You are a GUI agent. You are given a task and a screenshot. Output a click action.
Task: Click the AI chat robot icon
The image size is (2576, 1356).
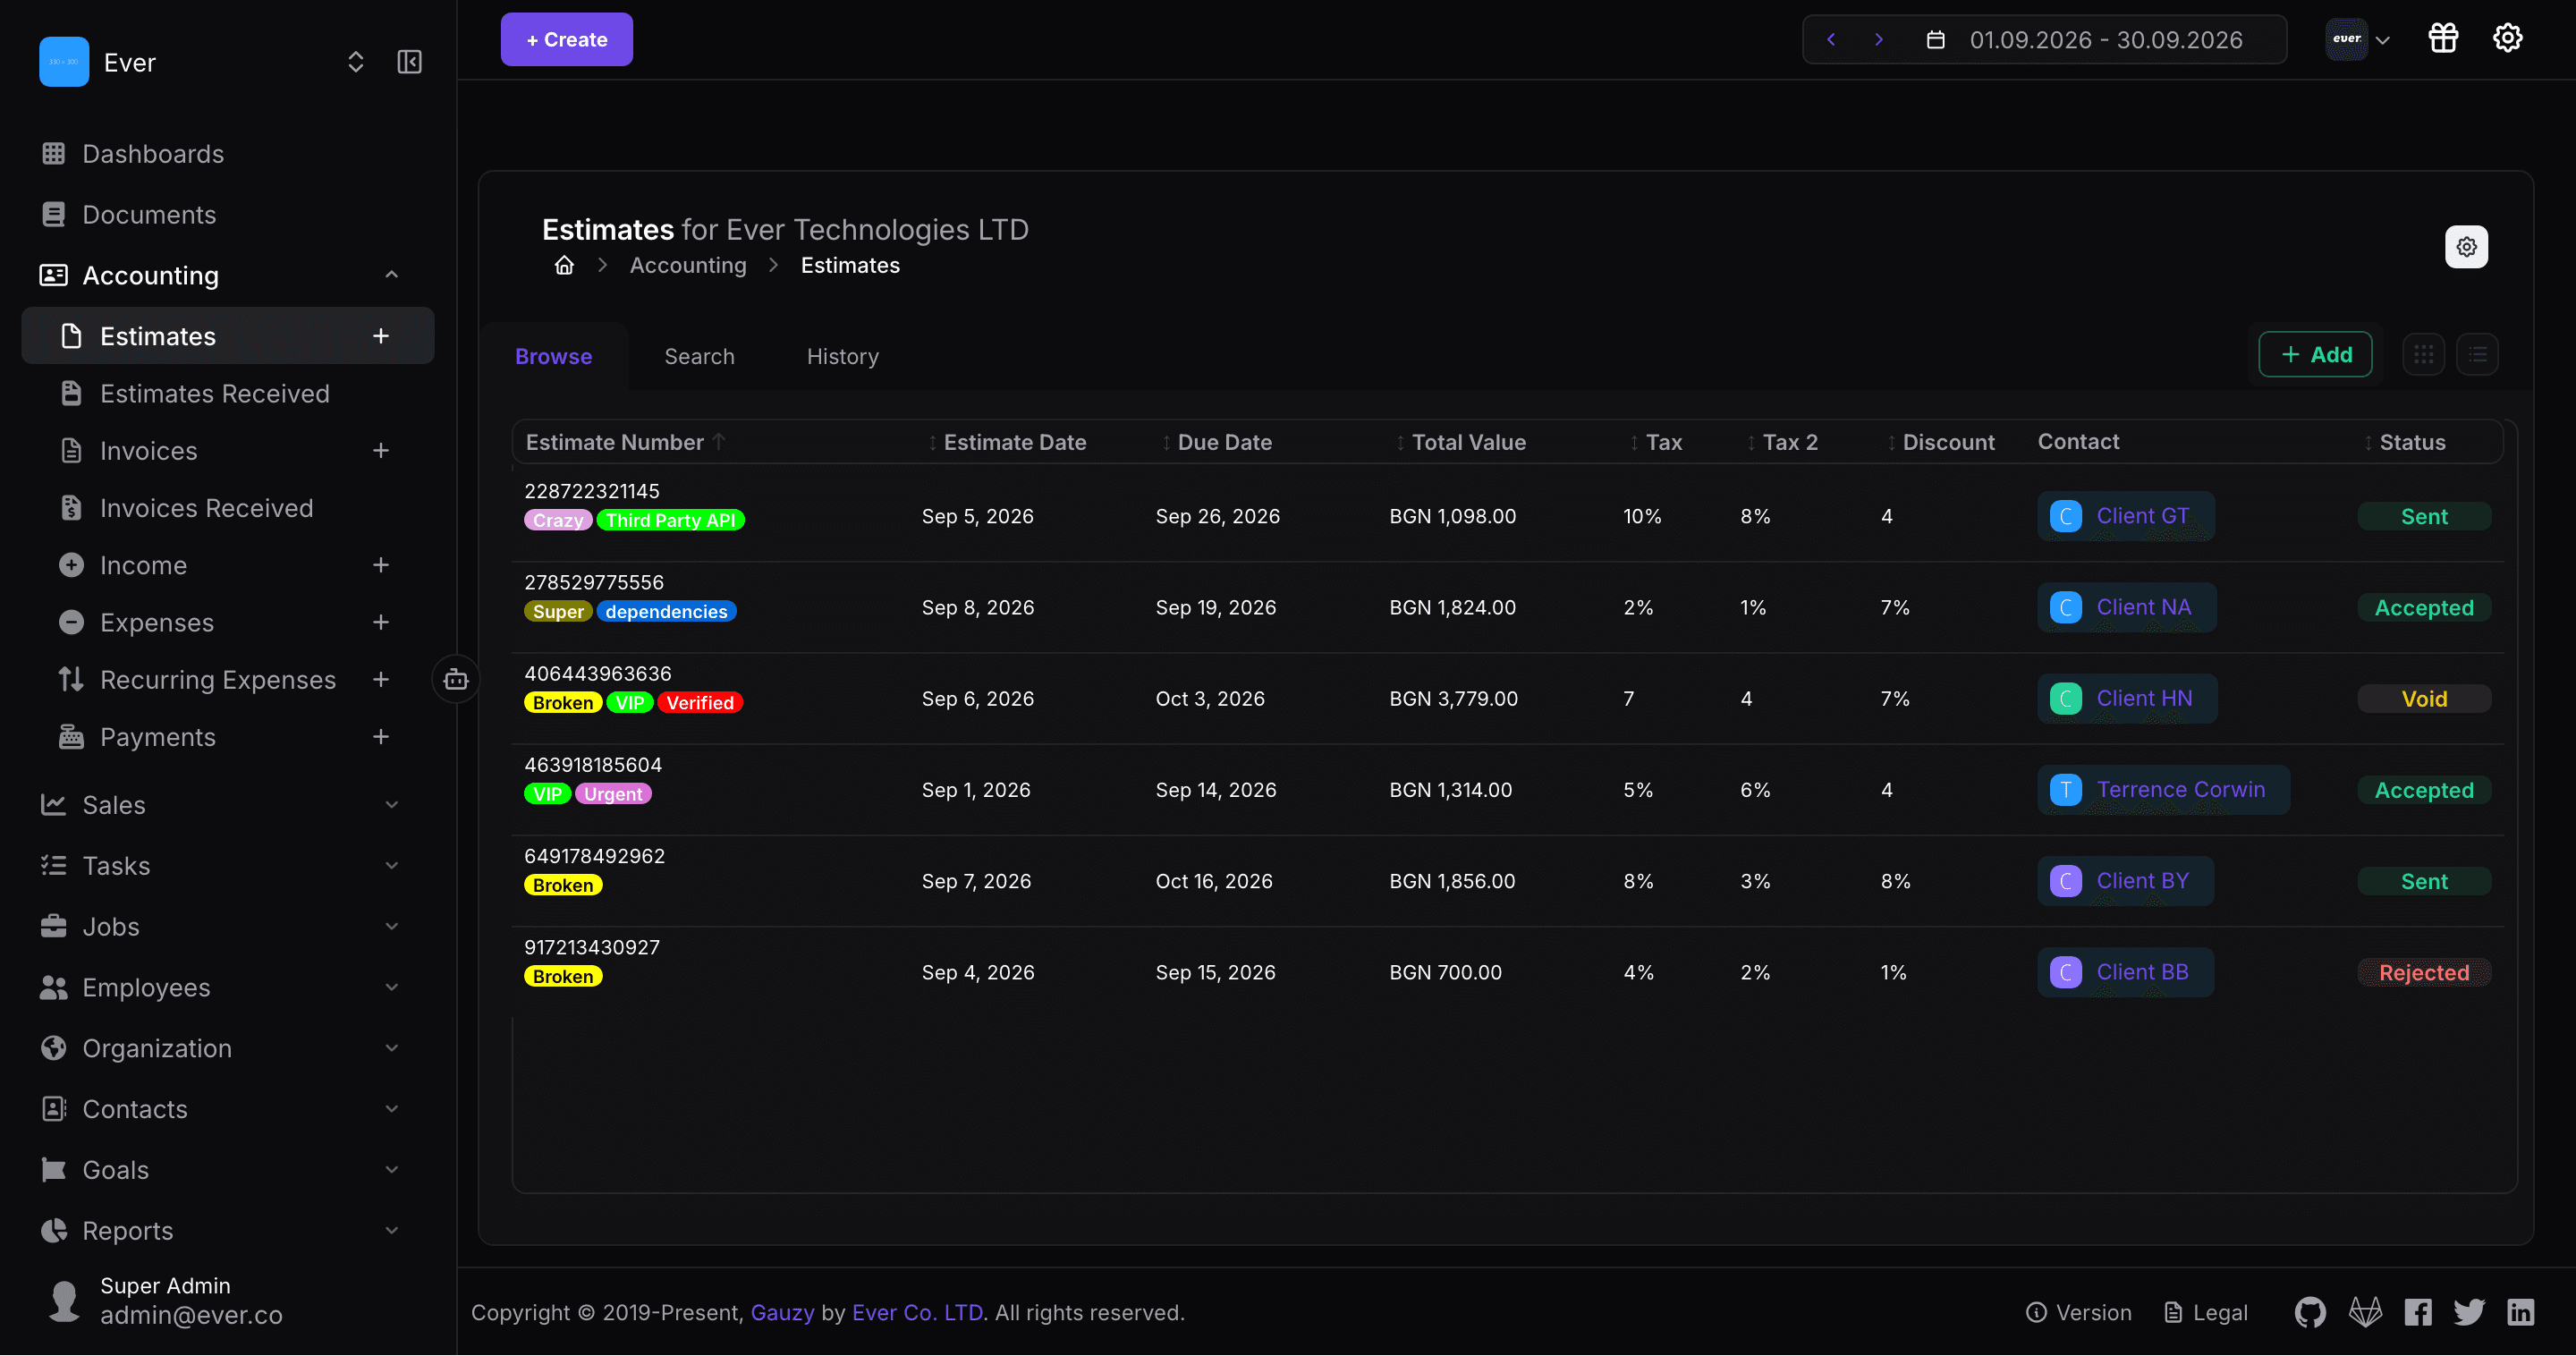(x=456, y=679)
